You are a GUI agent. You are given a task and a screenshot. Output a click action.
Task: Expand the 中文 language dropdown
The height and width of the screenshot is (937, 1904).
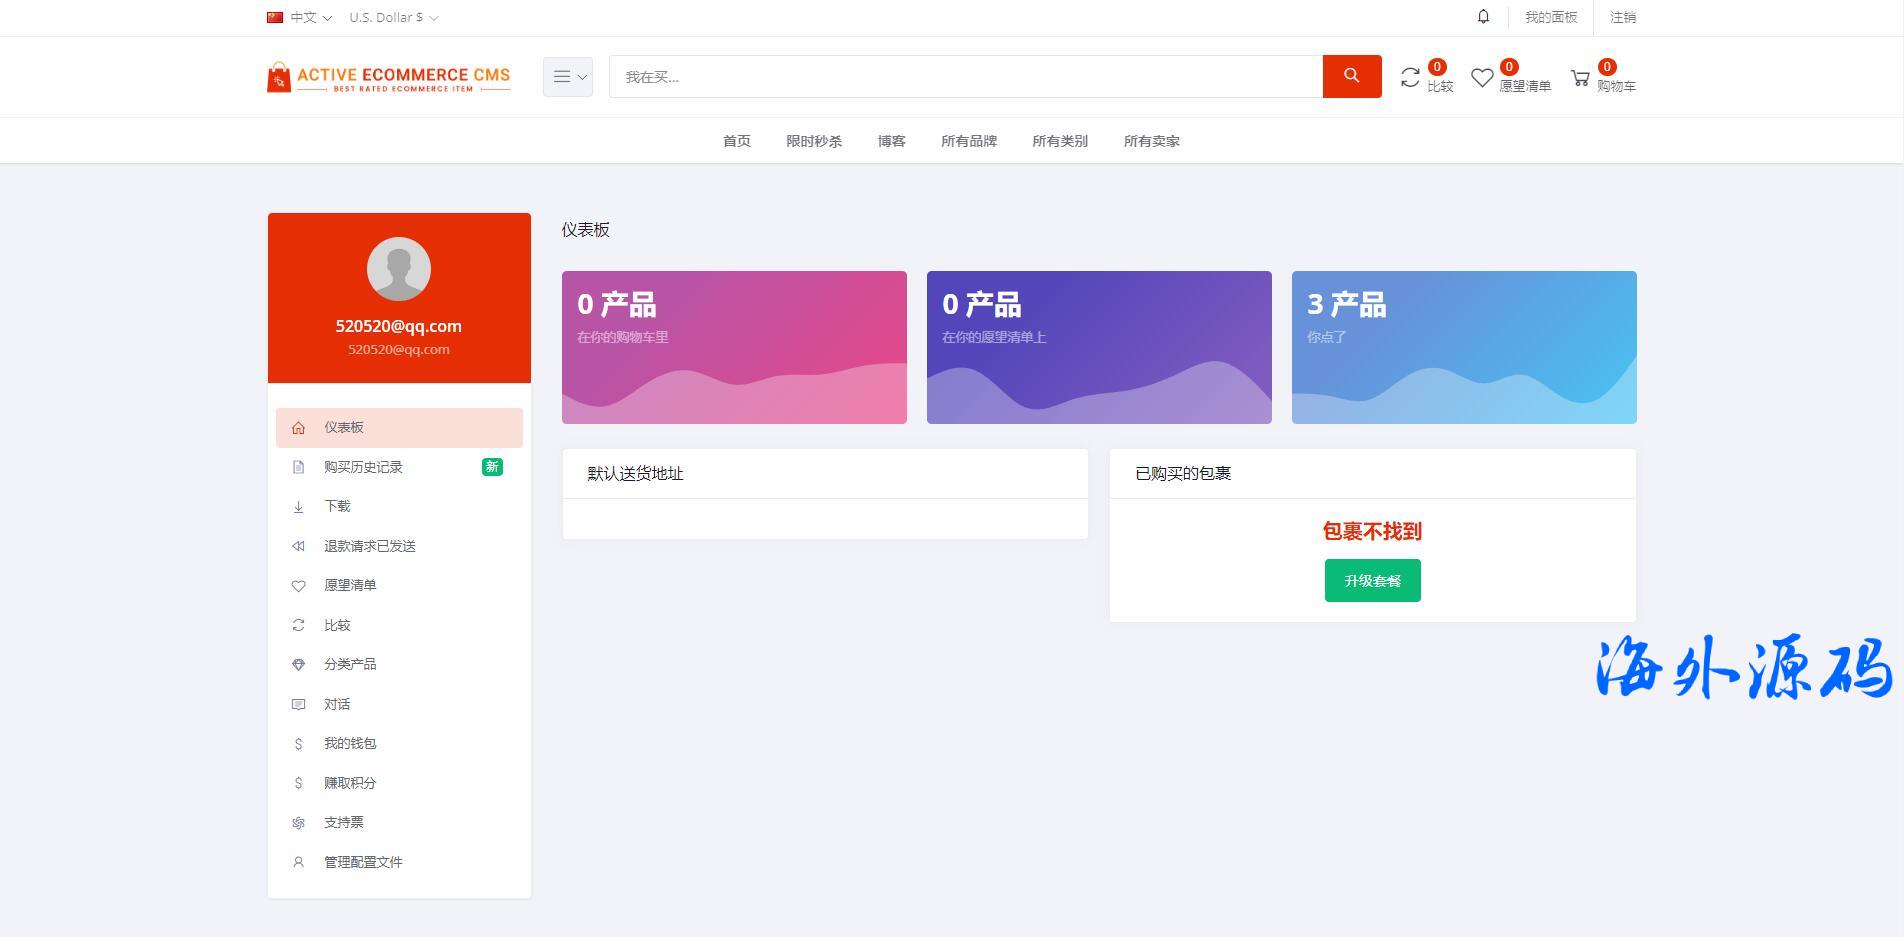tap(300, 18)
